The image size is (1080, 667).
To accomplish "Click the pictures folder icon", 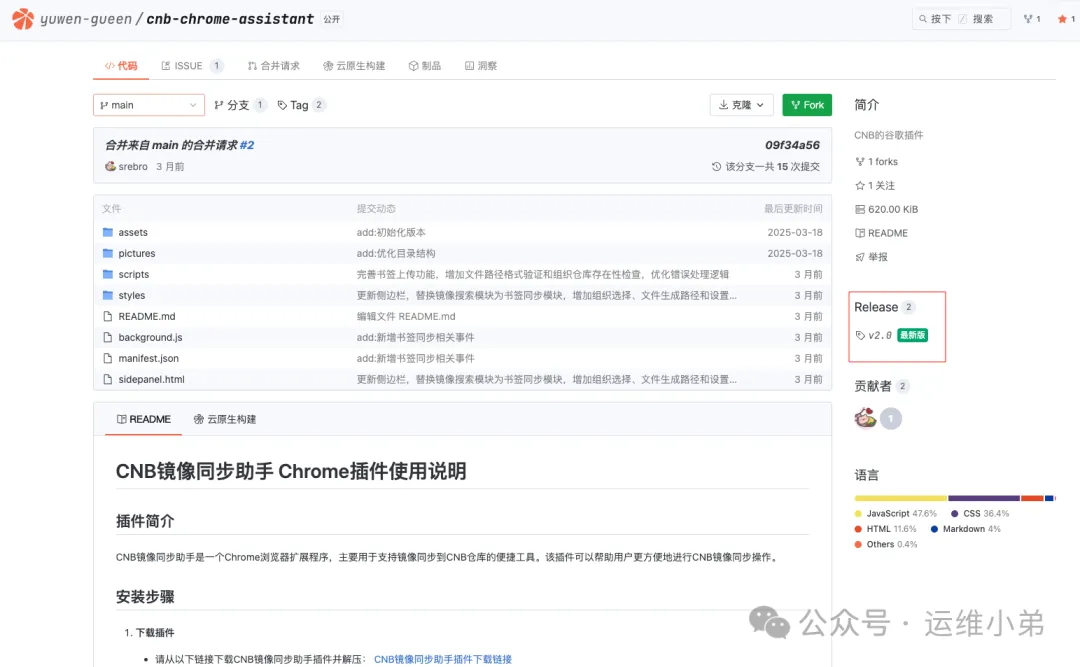I will click(107, 253).
